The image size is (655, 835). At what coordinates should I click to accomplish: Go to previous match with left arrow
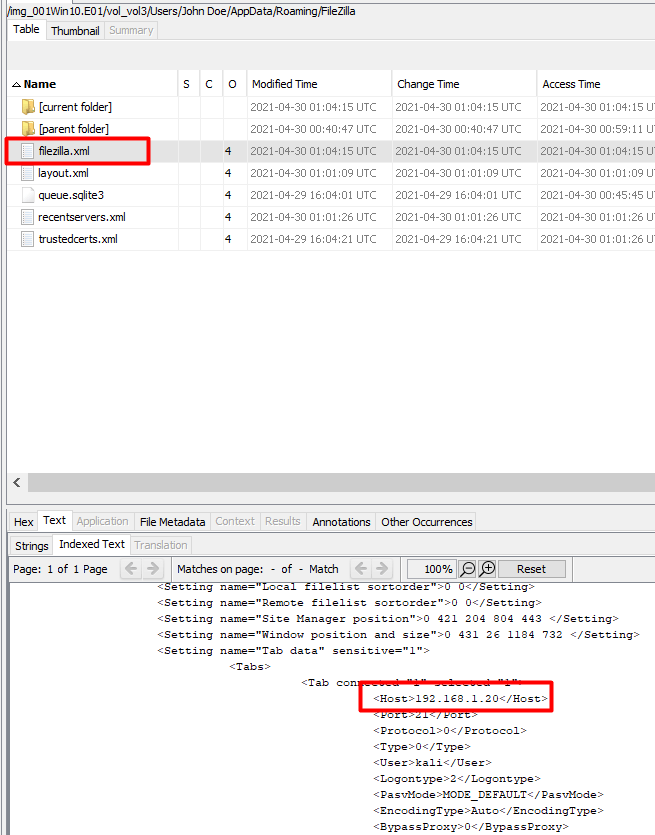[x=361, y=569]
